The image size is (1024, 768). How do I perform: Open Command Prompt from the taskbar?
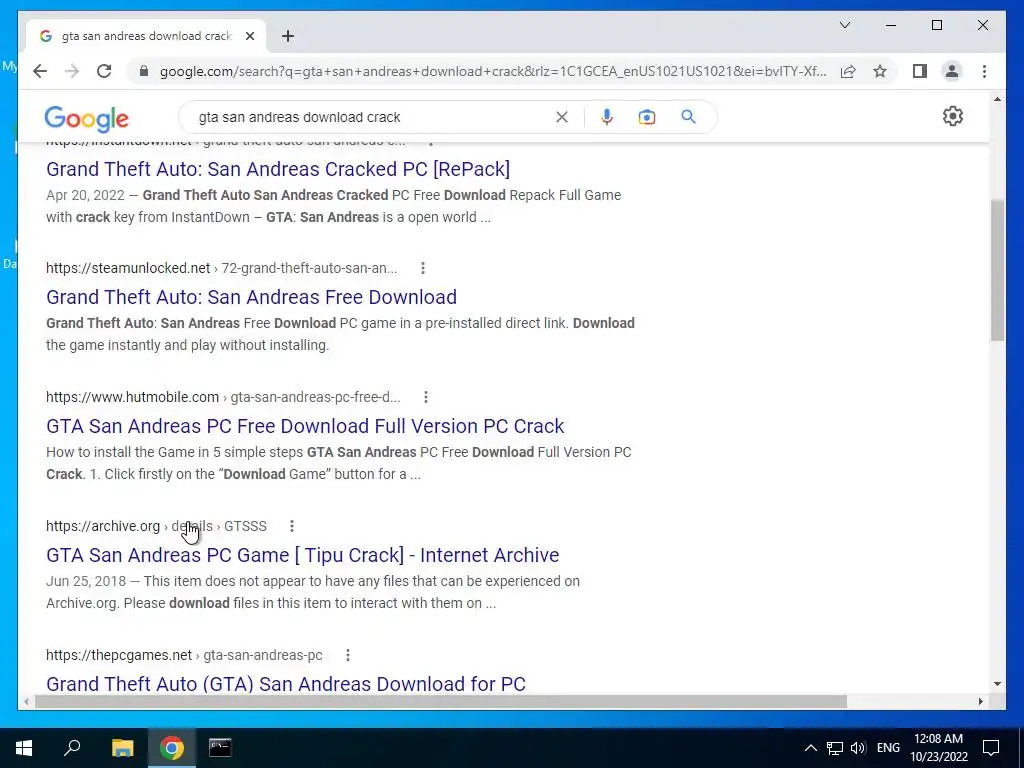point(220,748)
